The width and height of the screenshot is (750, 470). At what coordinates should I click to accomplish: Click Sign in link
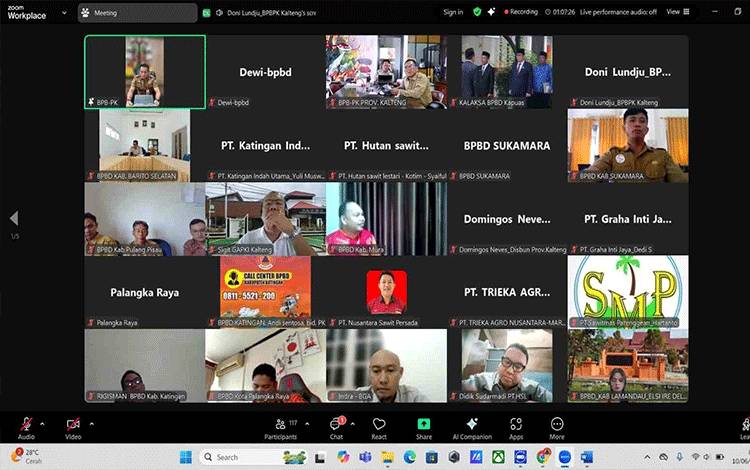click(453, 12)
